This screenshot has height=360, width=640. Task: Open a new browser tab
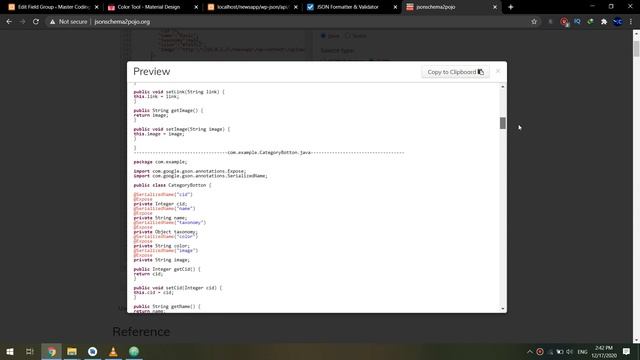point(511,7)
